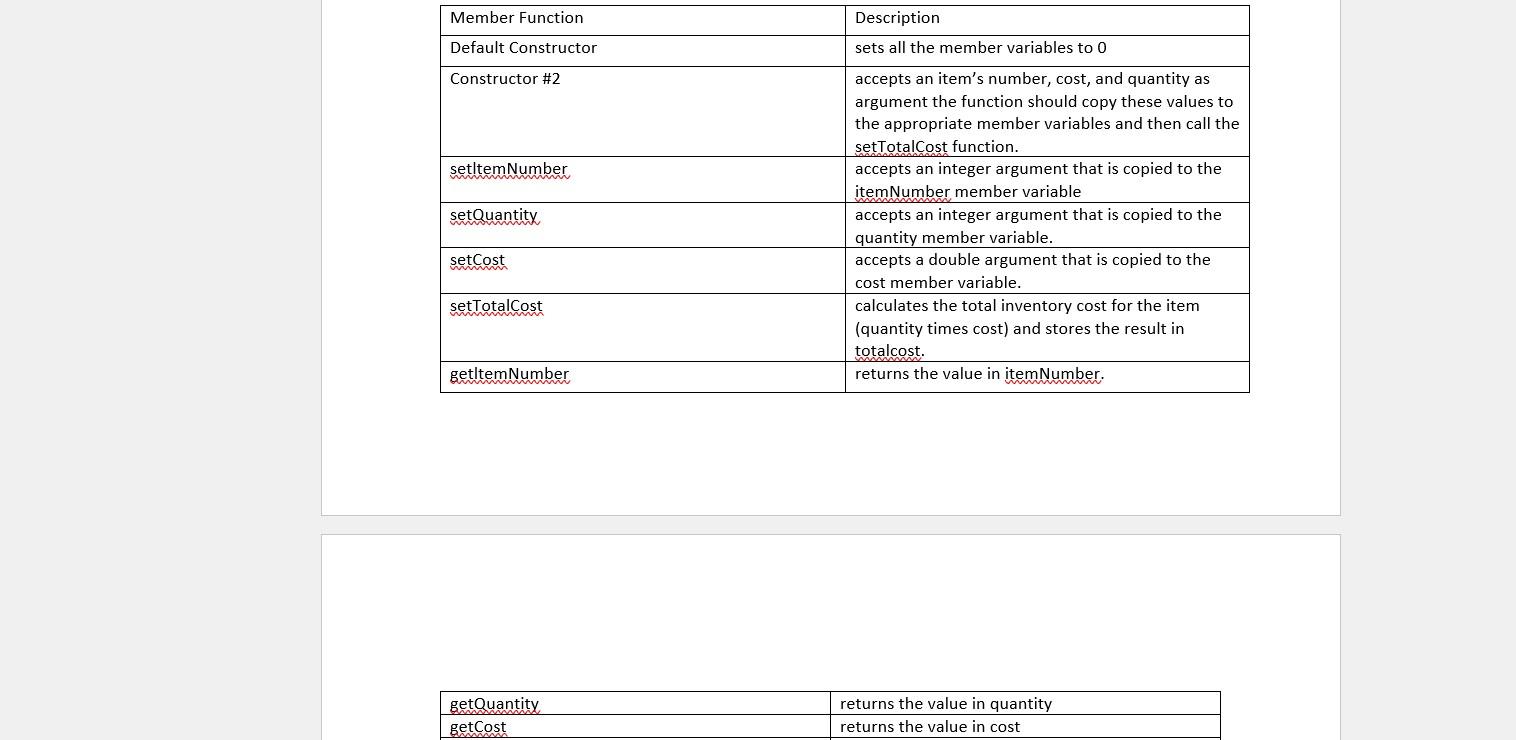
Task: Click the 'getCost' cell in the second table
Action: [x=477, y=727]
